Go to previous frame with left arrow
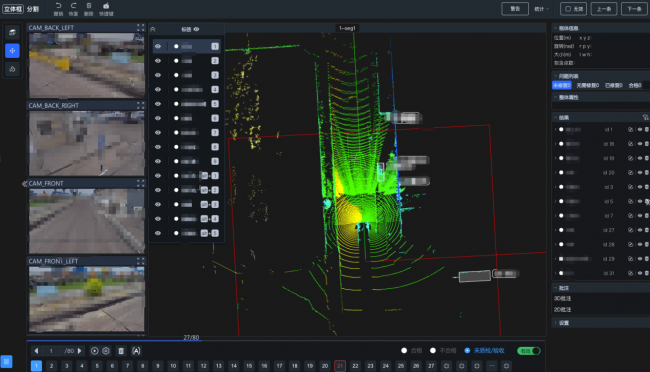This screenshot has height=372, width=650. point(36,351)
